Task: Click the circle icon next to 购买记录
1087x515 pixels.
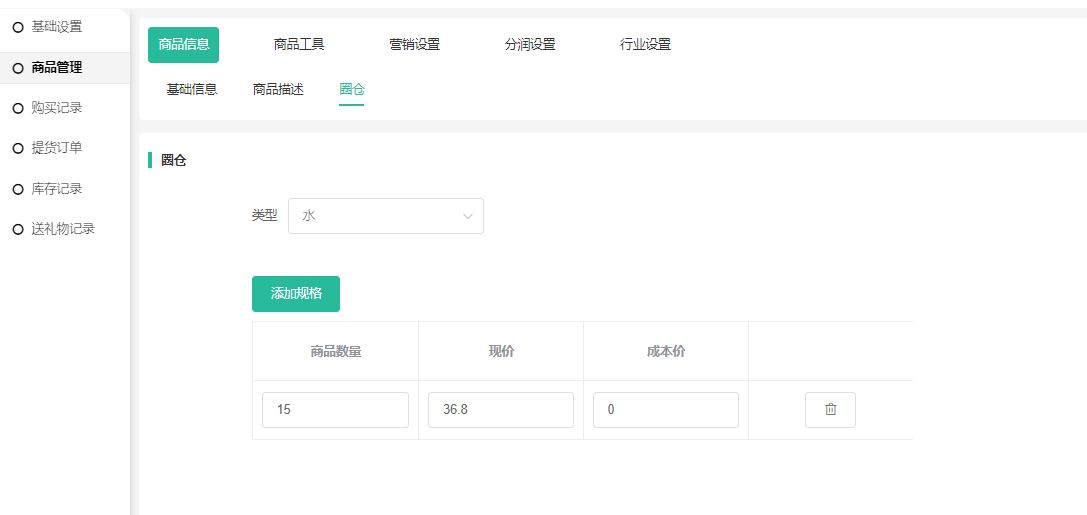Action: pos(18,108)
